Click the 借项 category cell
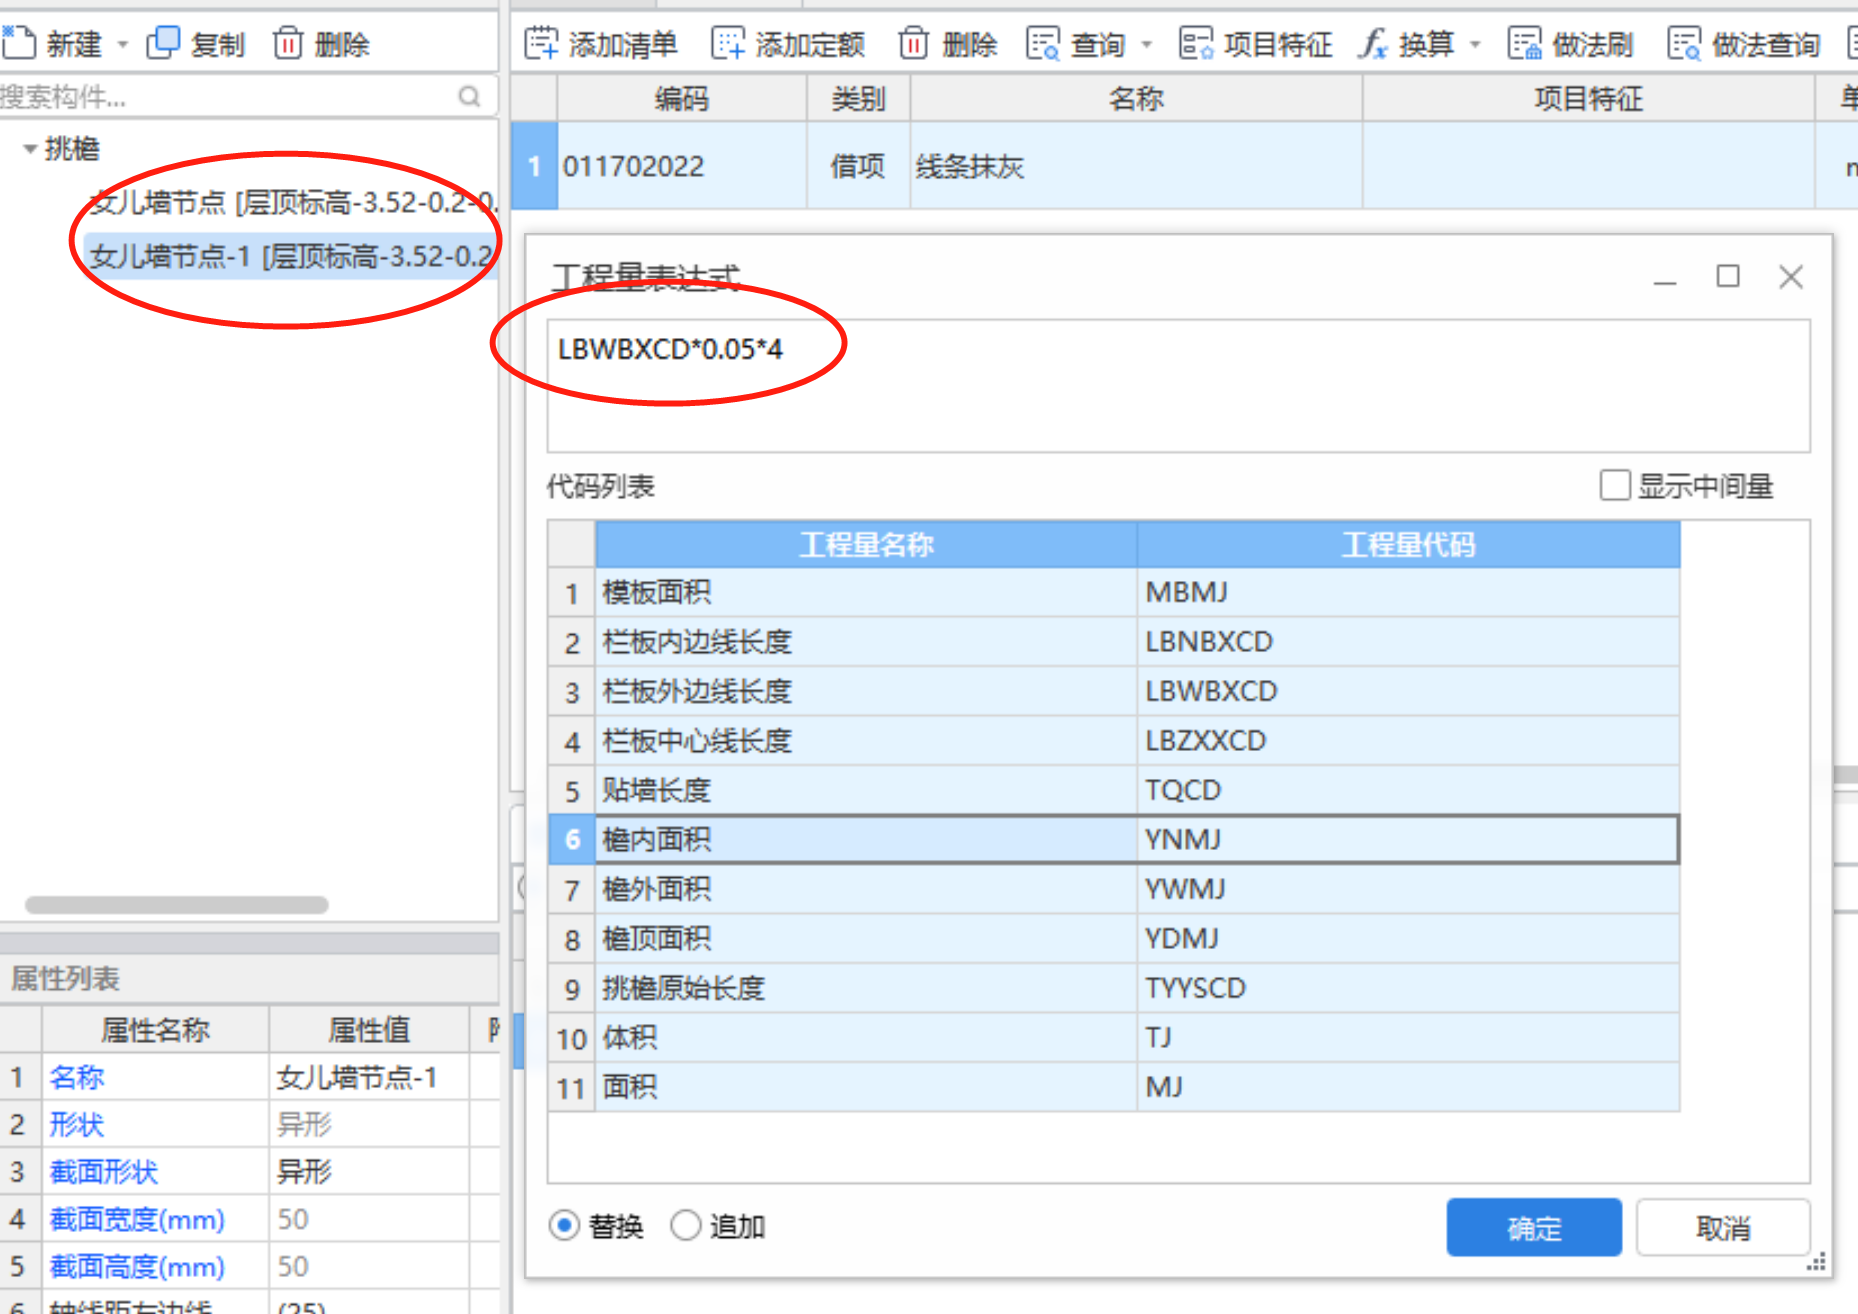The image size is (1858, 1314). click(x=859, y=166)
